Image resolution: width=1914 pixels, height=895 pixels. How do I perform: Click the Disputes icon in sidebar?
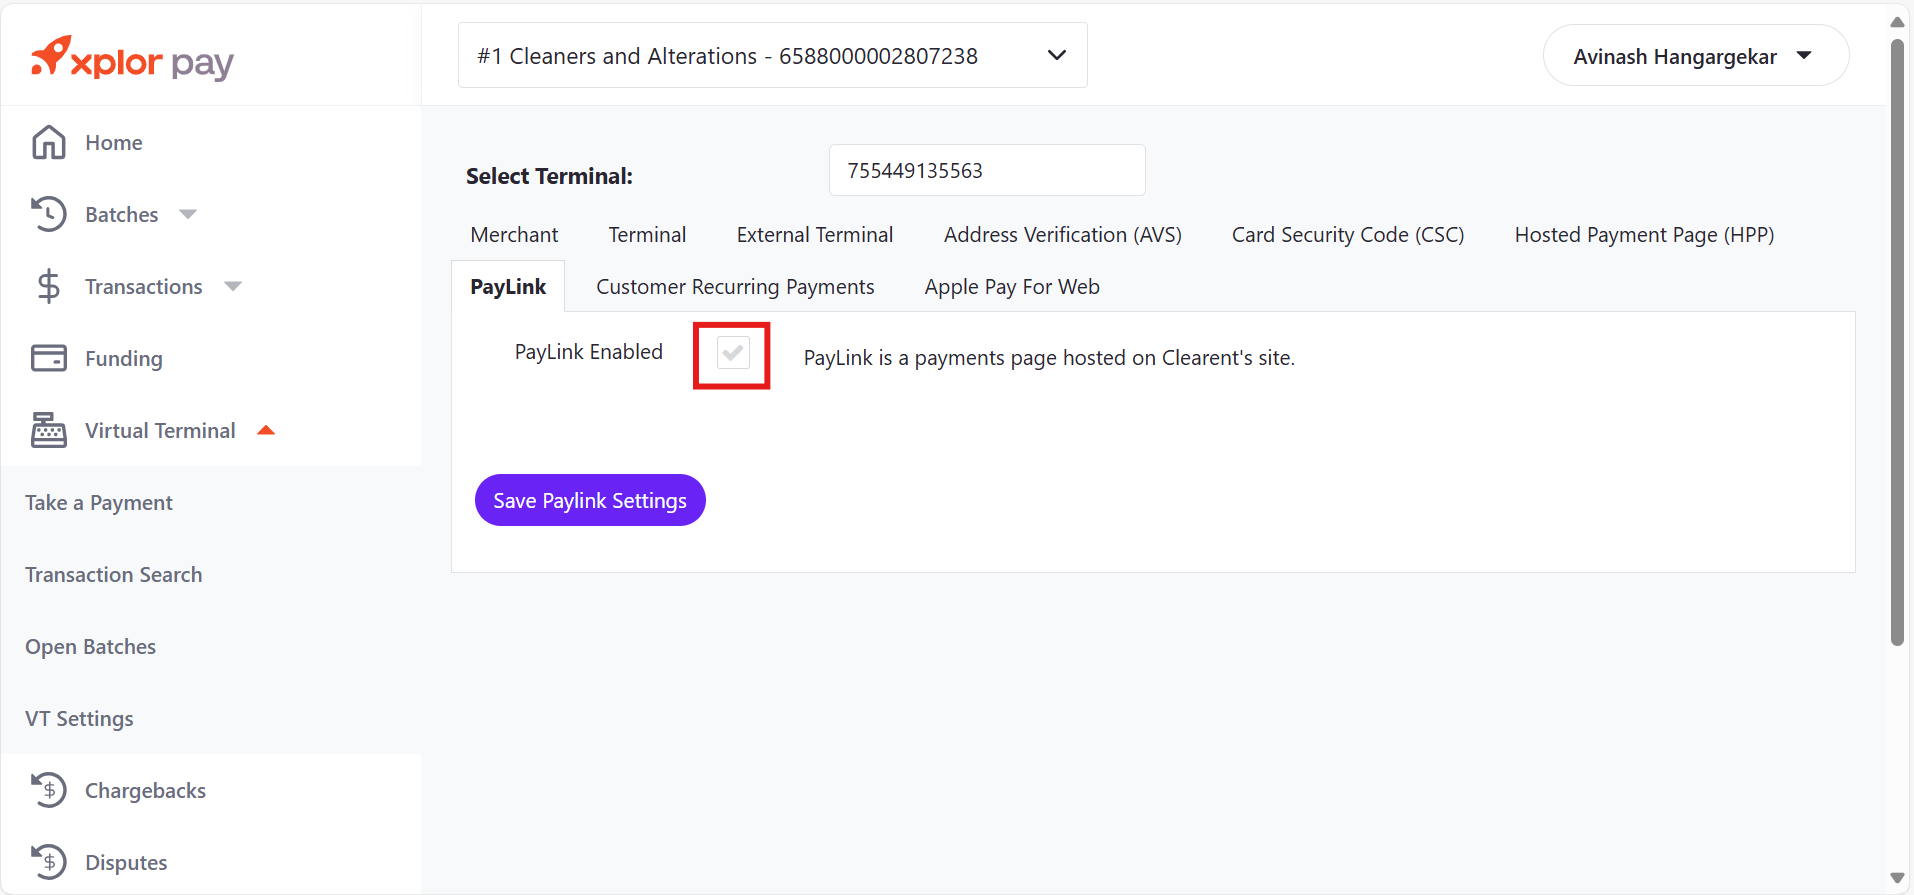48,862
